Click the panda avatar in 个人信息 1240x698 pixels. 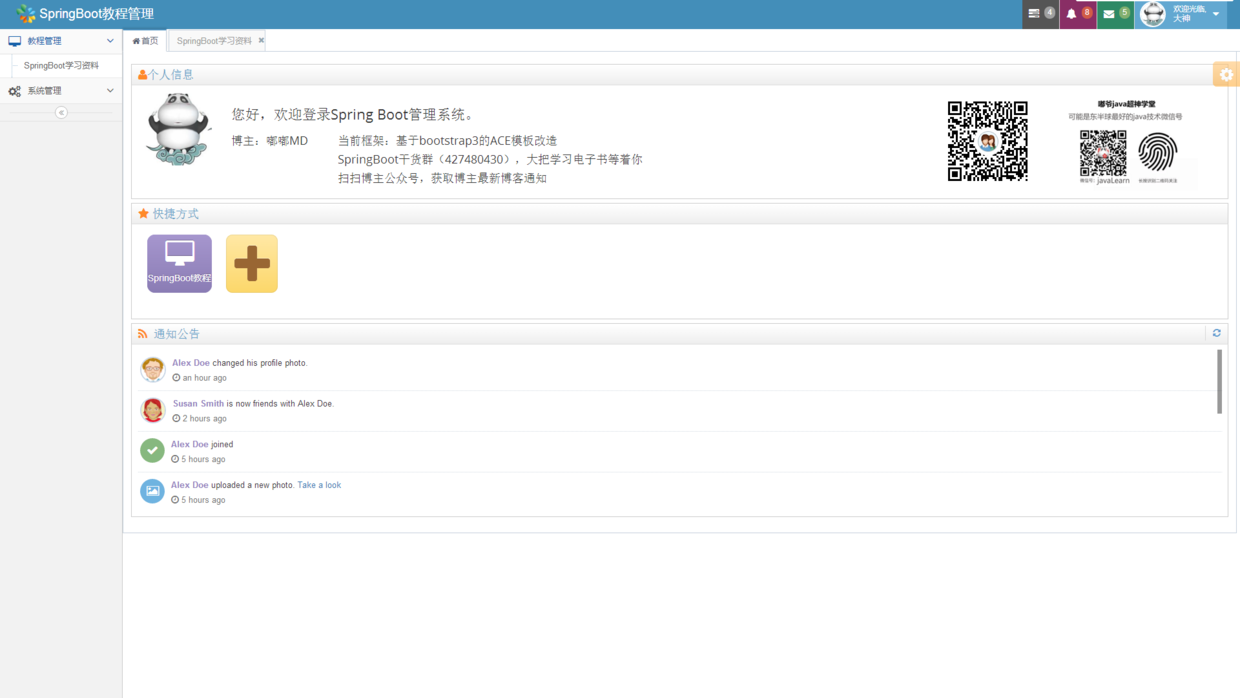click(178, 129)
